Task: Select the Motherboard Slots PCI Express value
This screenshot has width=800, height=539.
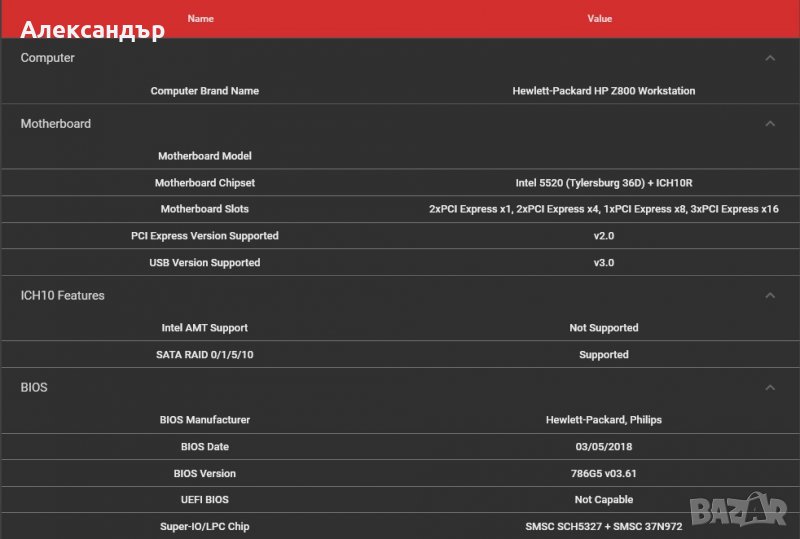Action: coord(603,209)
